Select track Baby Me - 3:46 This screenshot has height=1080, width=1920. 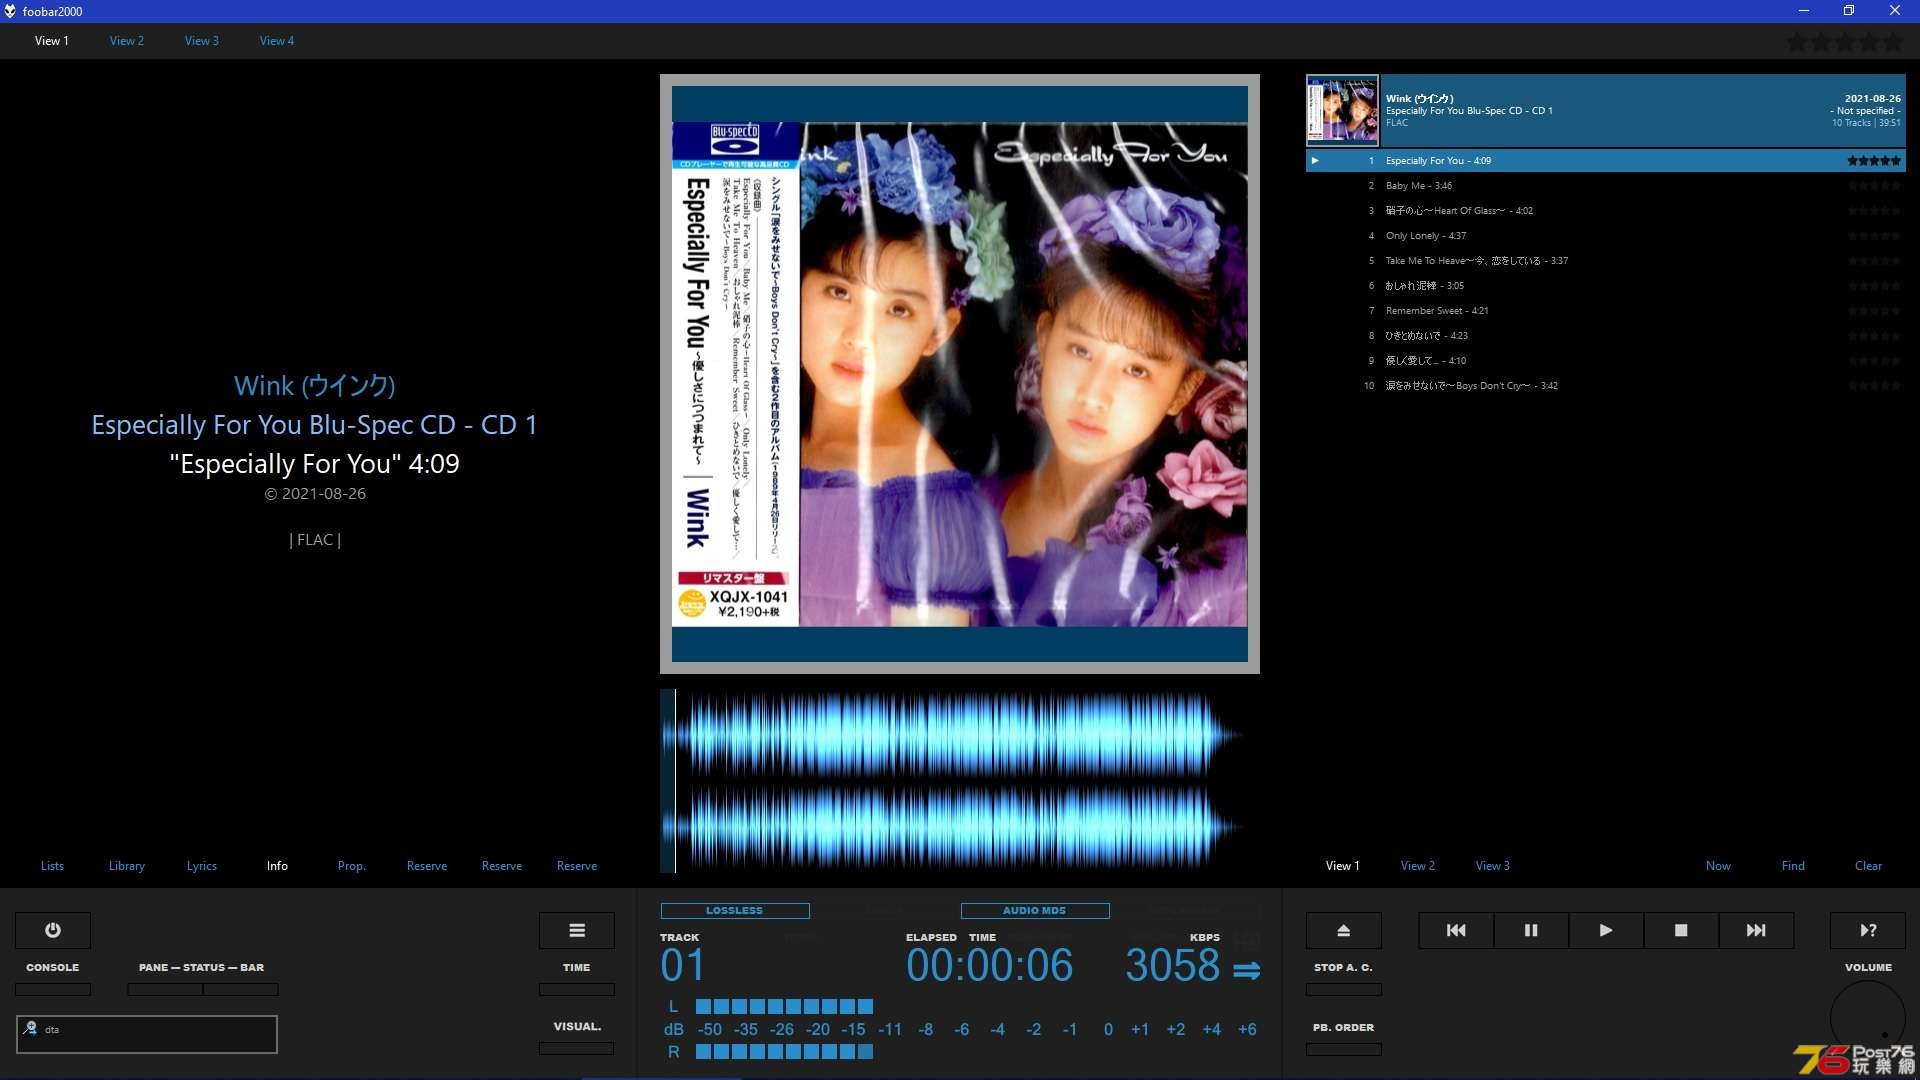(x=1606, y=186)
